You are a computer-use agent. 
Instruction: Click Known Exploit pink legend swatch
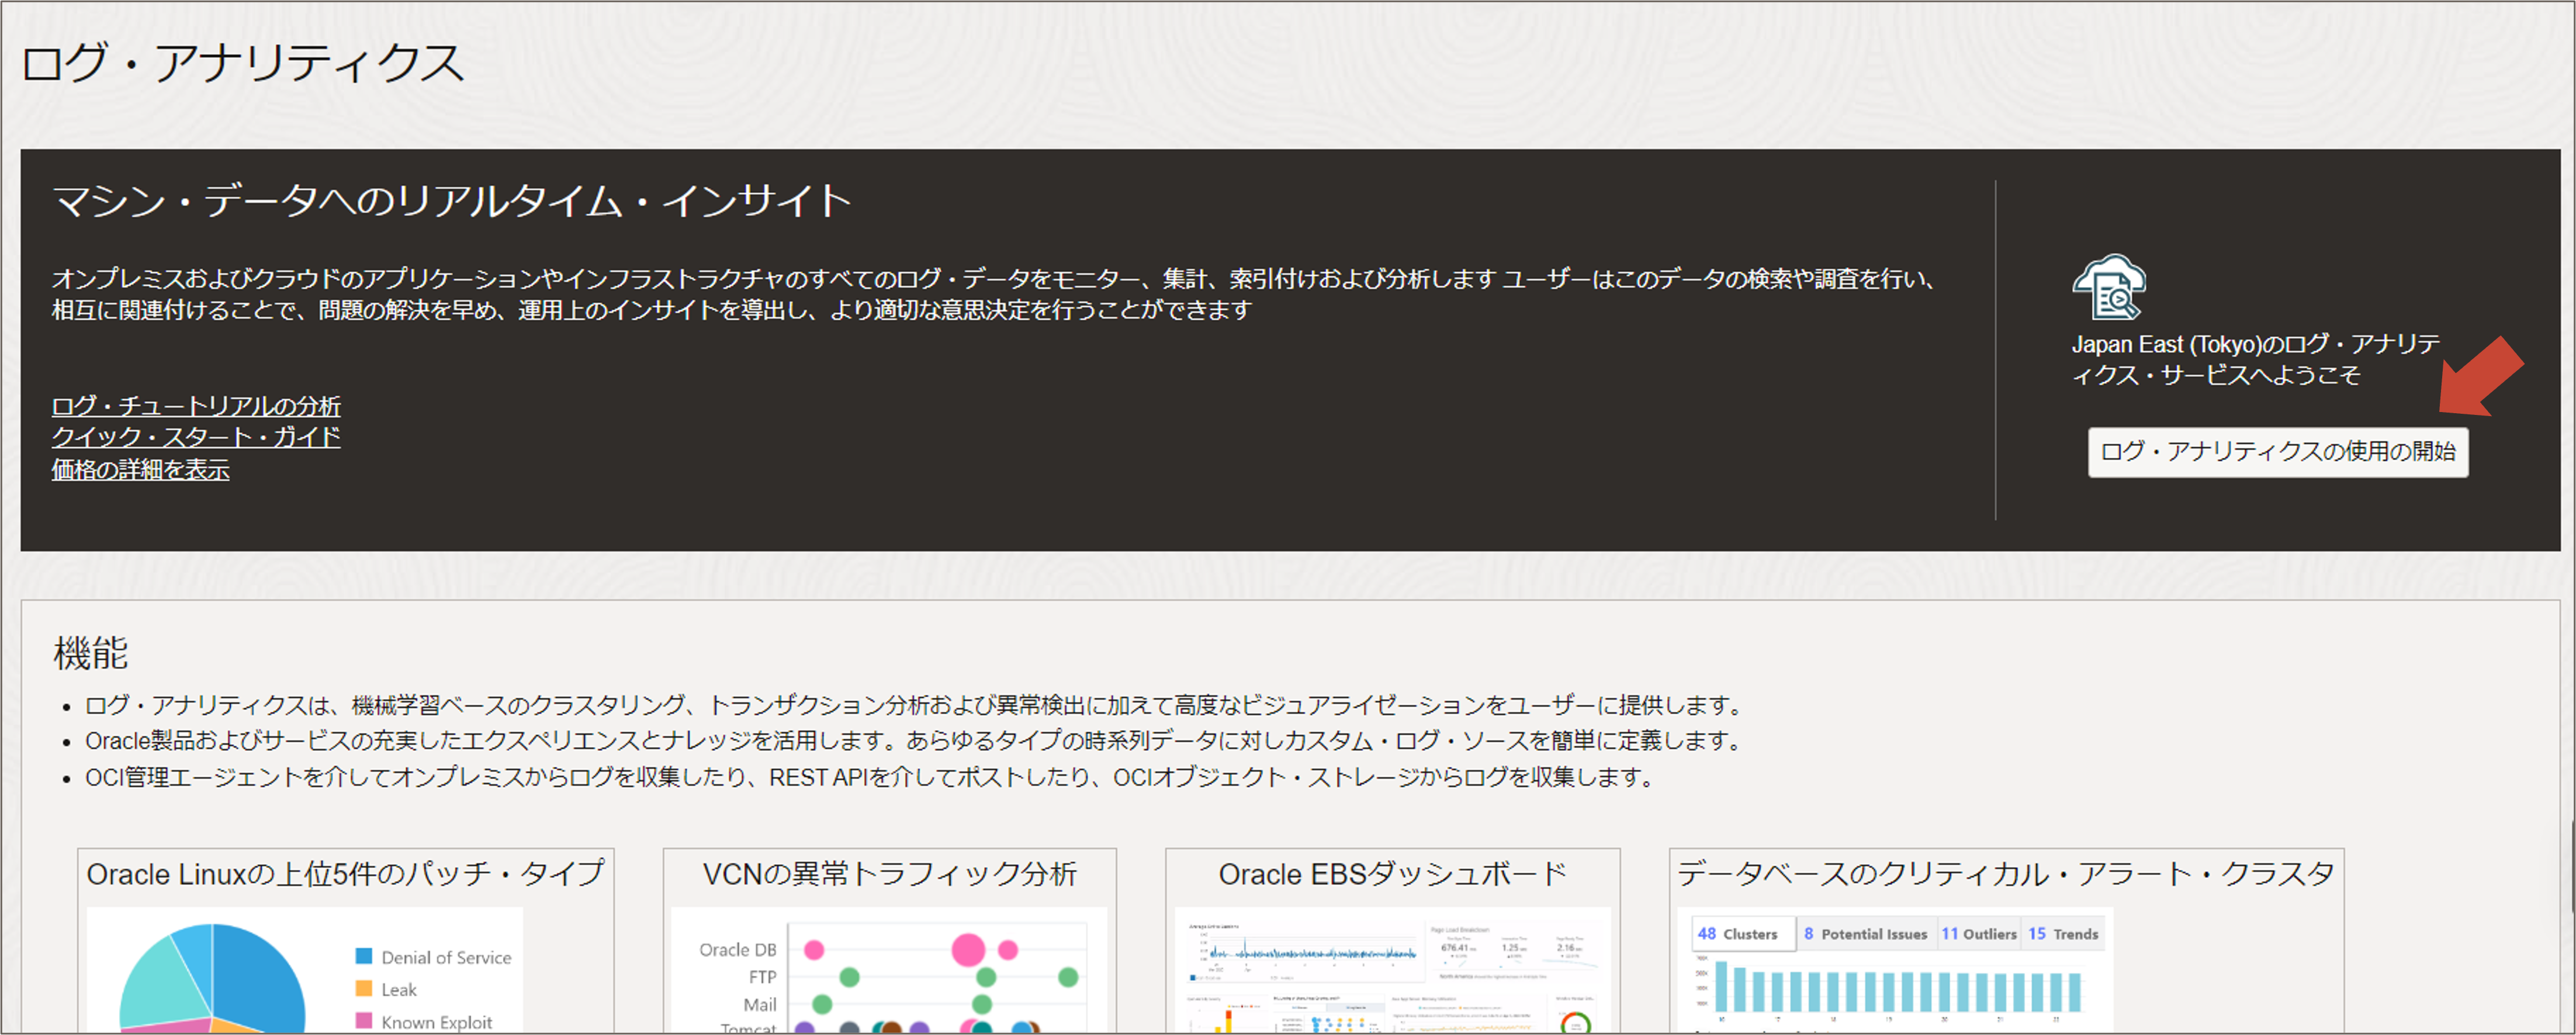[364, 1021]
